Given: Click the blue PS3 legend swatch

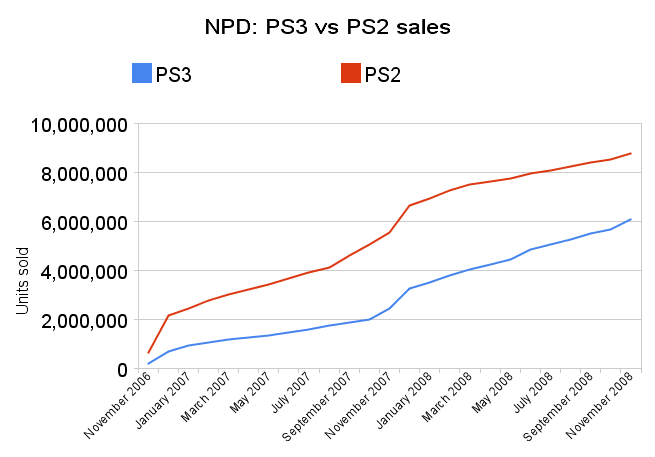Looking at the screenshot, I should pos(142,73).
